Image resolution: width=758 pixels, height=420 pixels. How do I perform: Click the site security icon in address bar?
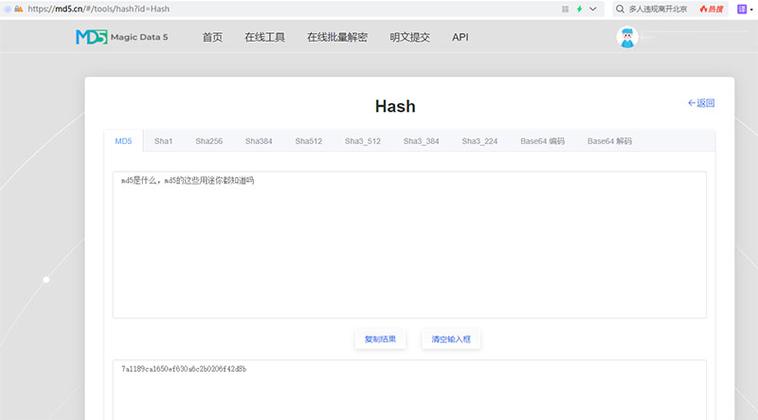click(18, 9)
